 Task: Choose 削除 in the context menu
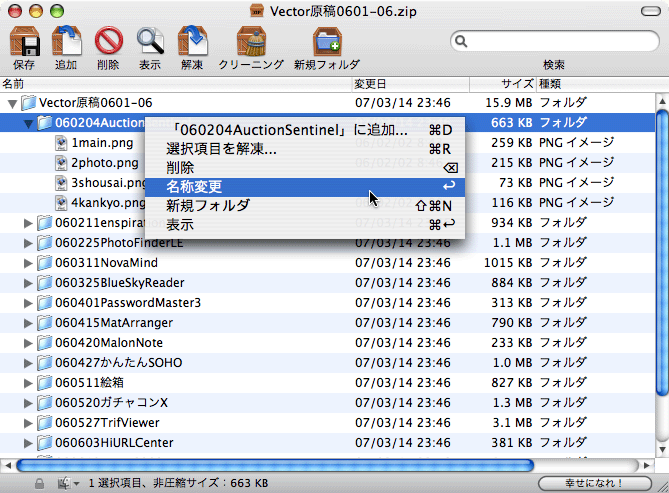click(305, 168)
